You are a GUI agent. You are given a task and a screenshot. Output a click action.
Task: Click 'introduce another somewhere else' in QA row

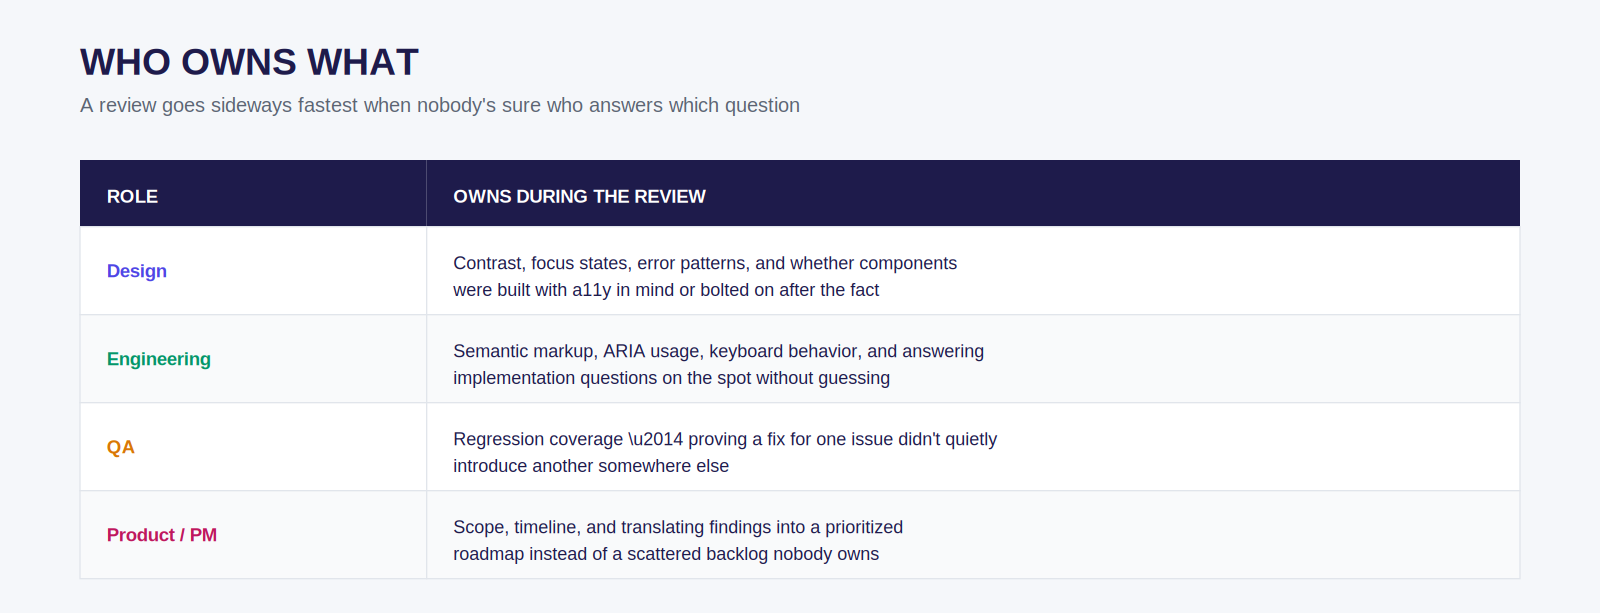tap(591, 466)
